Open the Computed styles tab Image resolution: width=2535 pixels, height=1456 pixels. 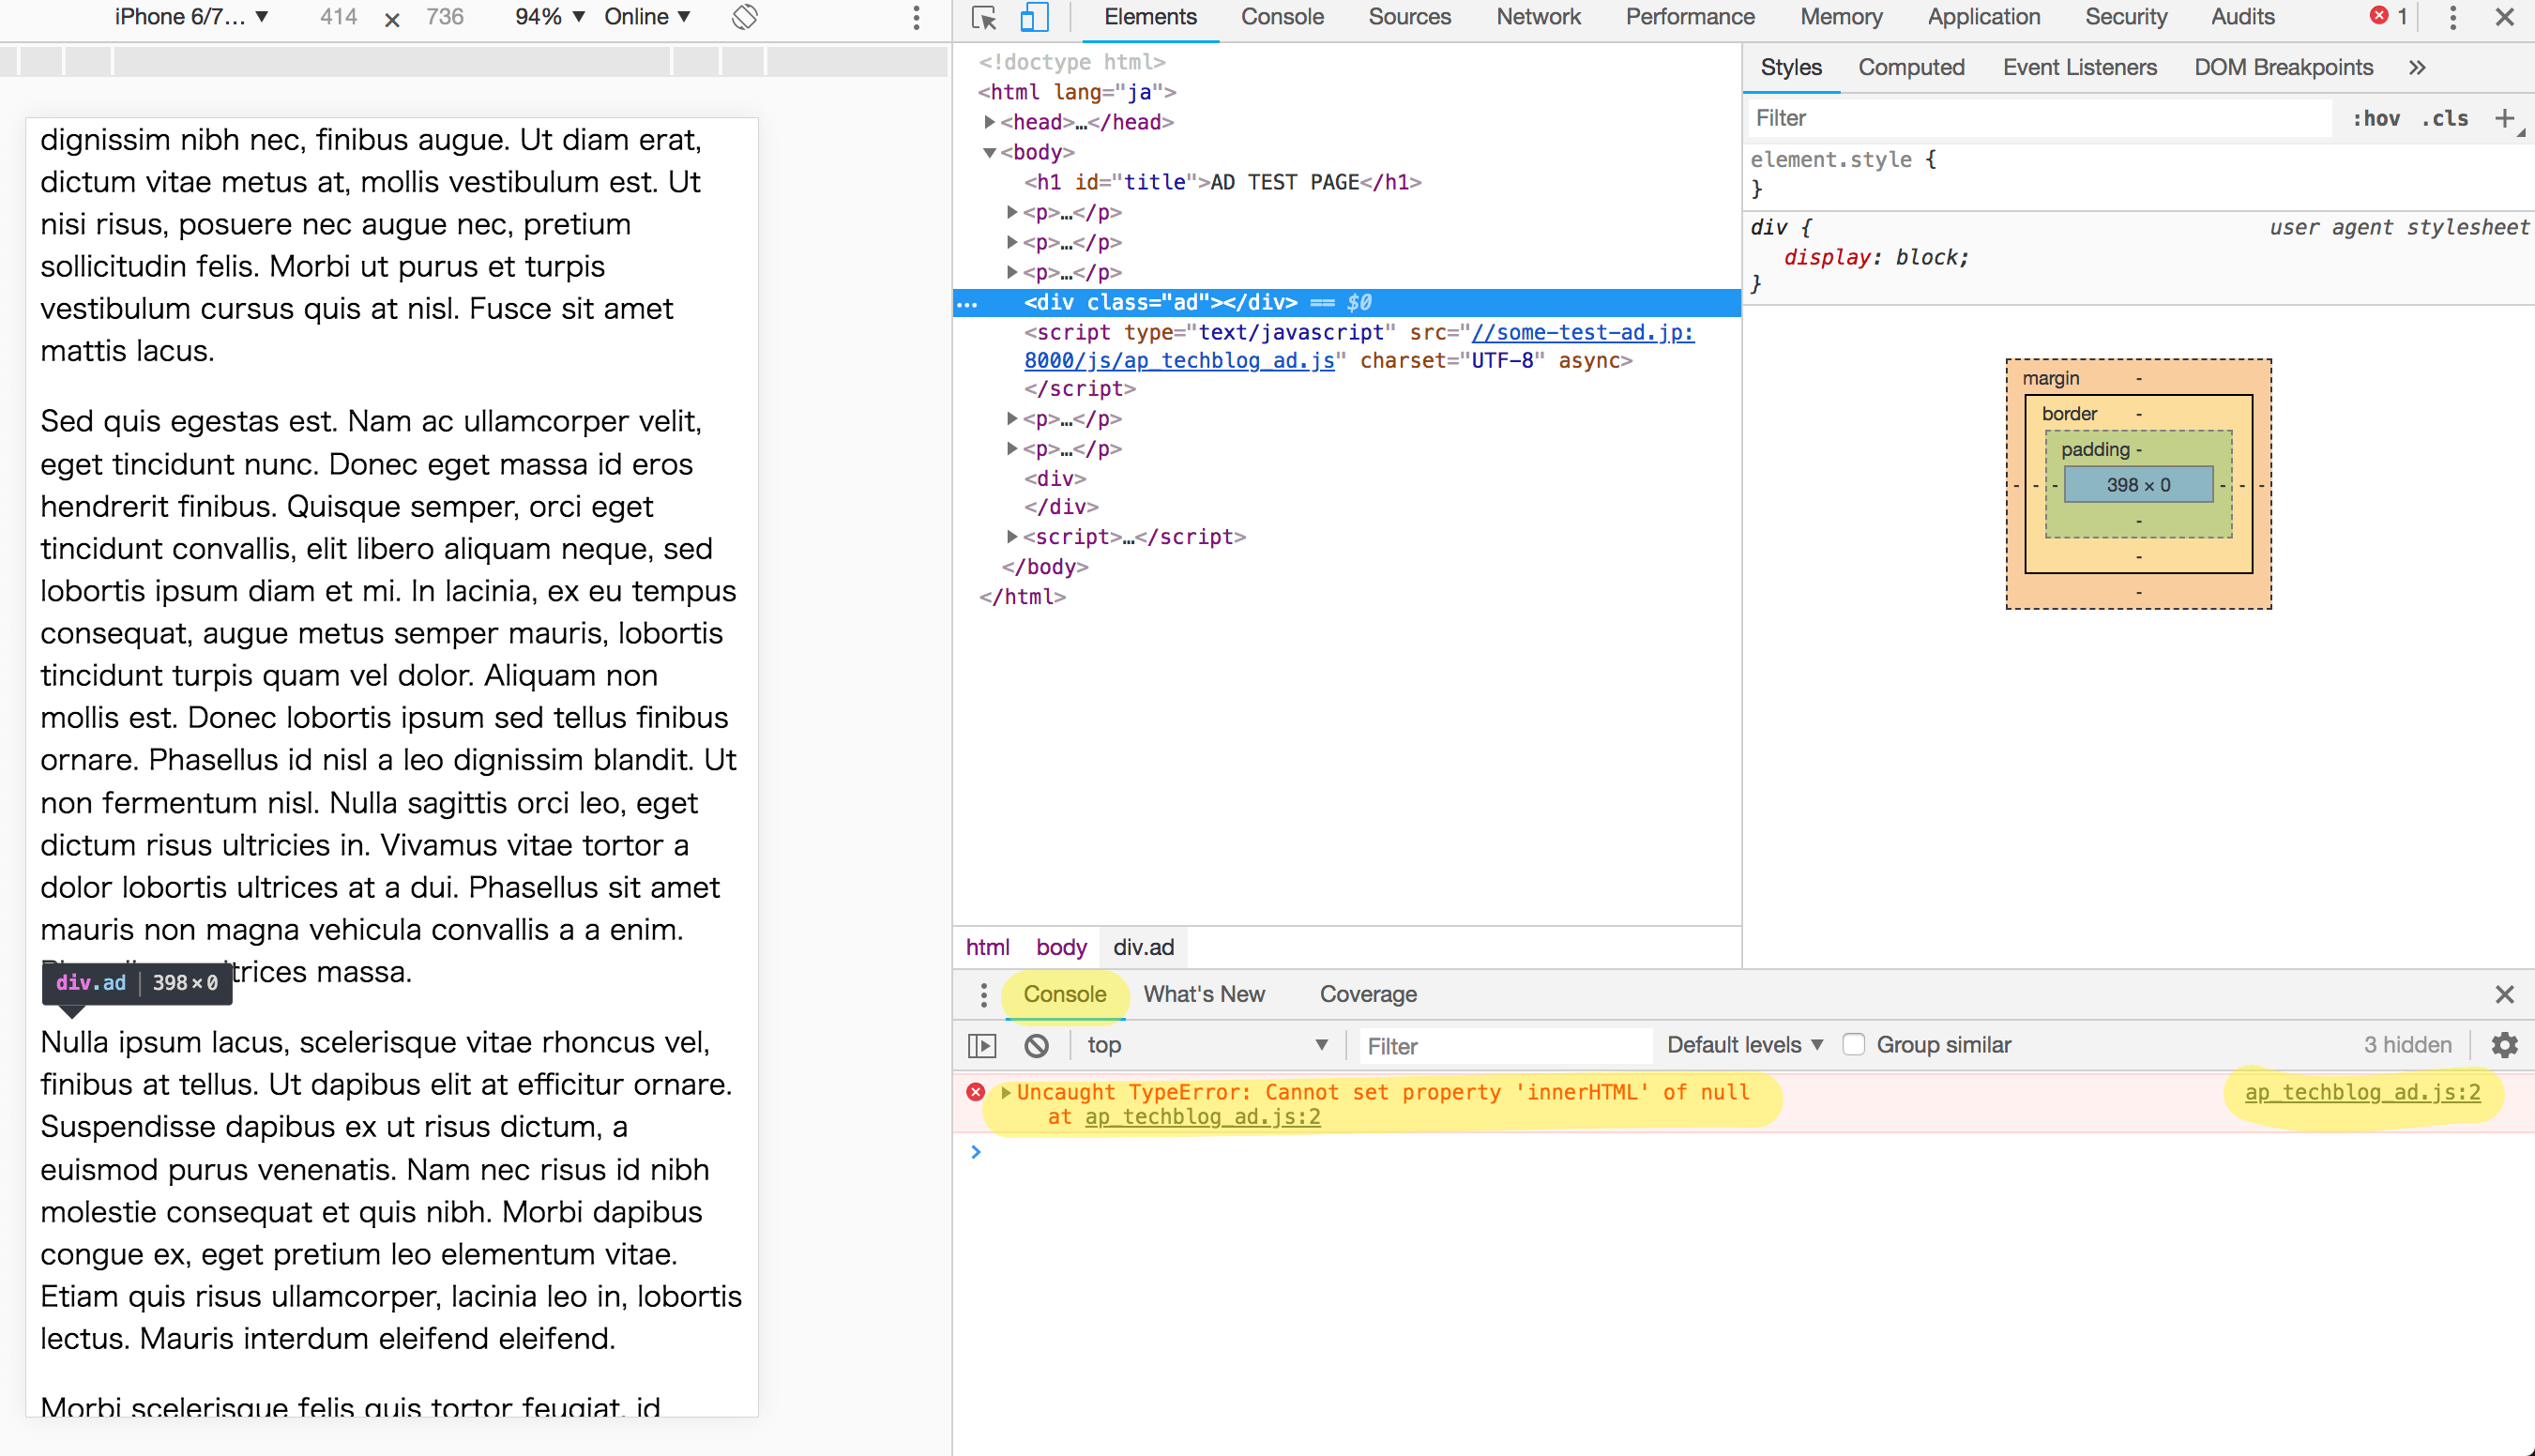[x=1910, y=67]
